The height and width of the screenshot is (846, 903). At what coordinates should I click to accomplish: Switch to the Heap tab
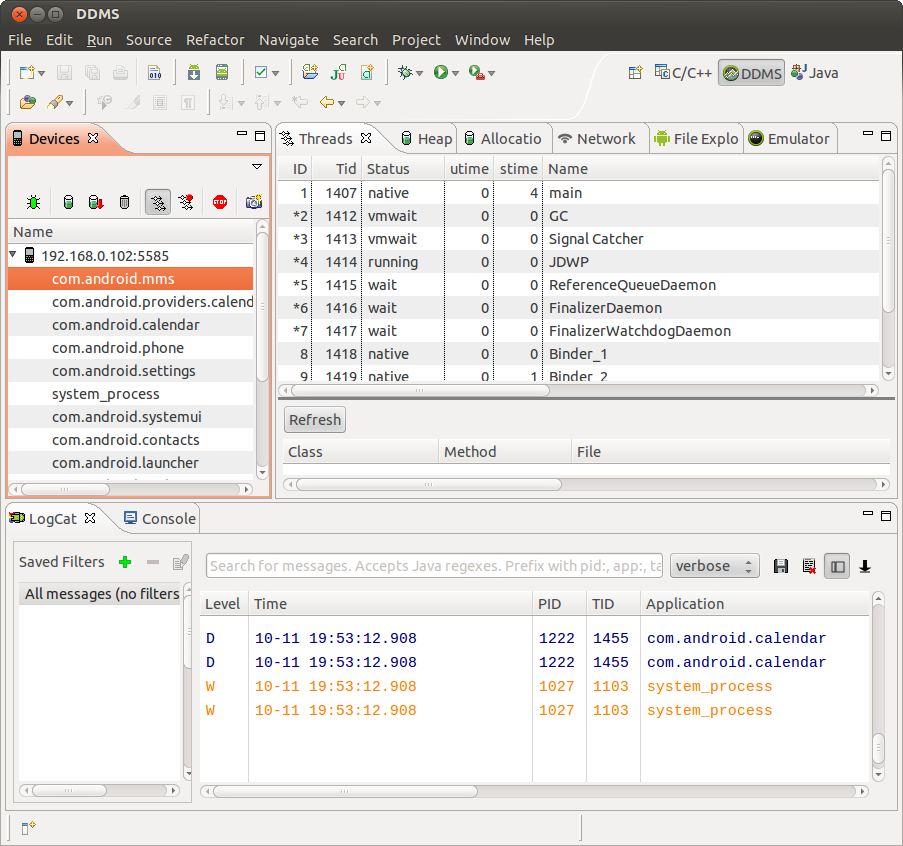pos(427,139)
